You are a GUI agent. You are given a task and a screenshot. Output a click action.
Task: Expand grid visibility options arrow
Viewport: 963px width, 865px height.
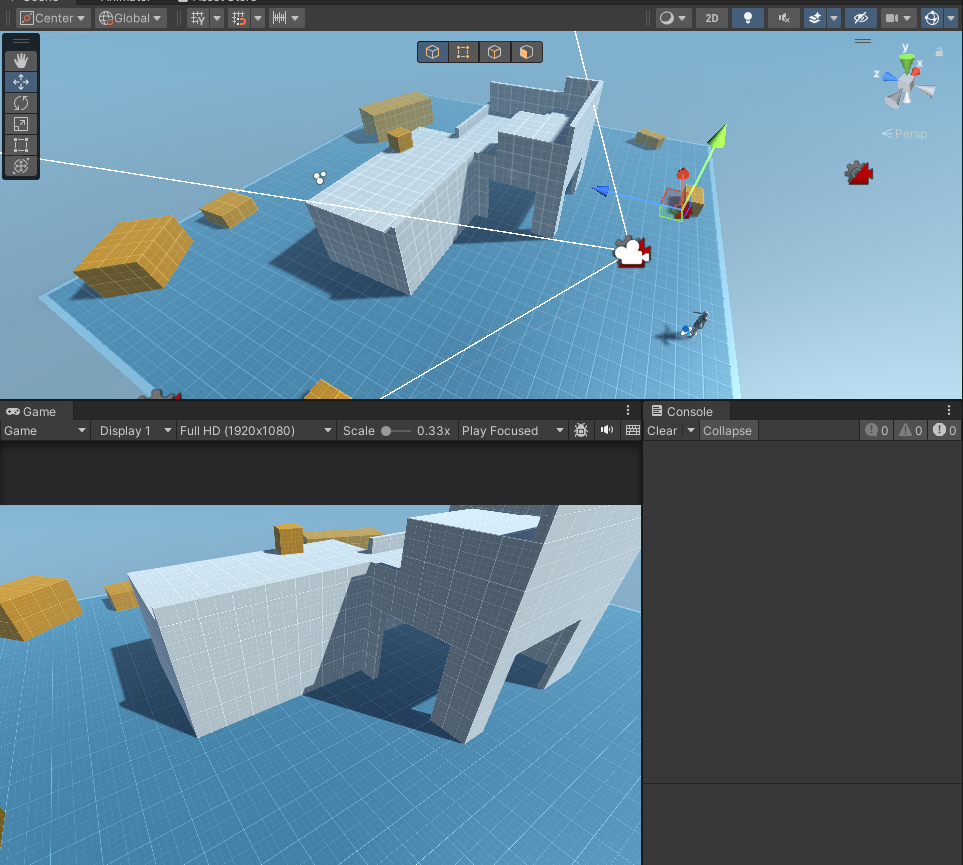pyautogui.click(x=217, y=18)
